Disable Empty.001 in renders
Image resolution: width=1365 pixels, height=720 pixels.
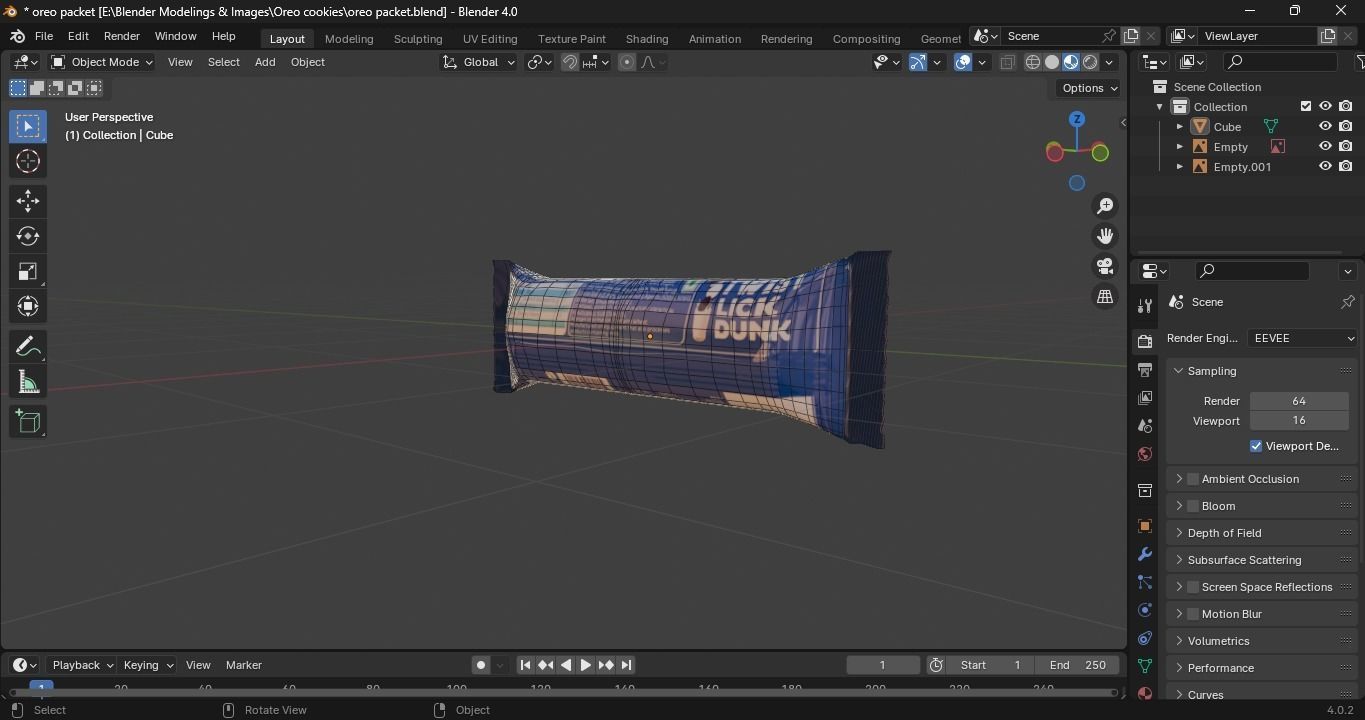1346,167
